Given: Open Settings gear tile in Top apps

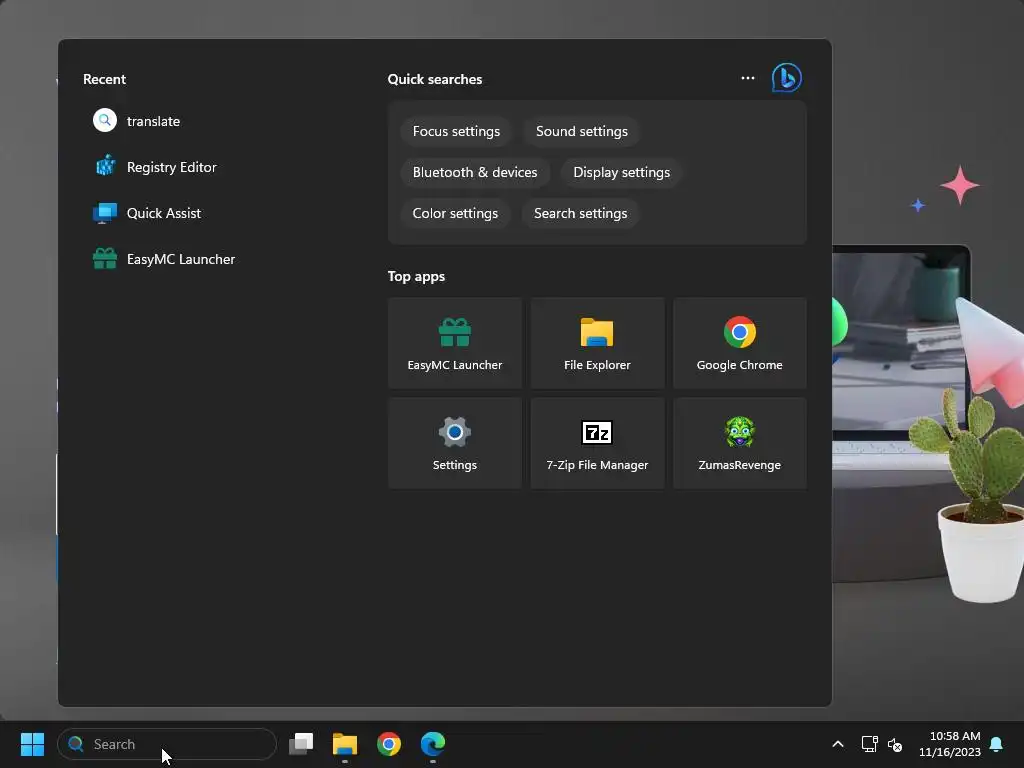Looking at the screenshot, I should pyautogui.click(x=455, y=443).
